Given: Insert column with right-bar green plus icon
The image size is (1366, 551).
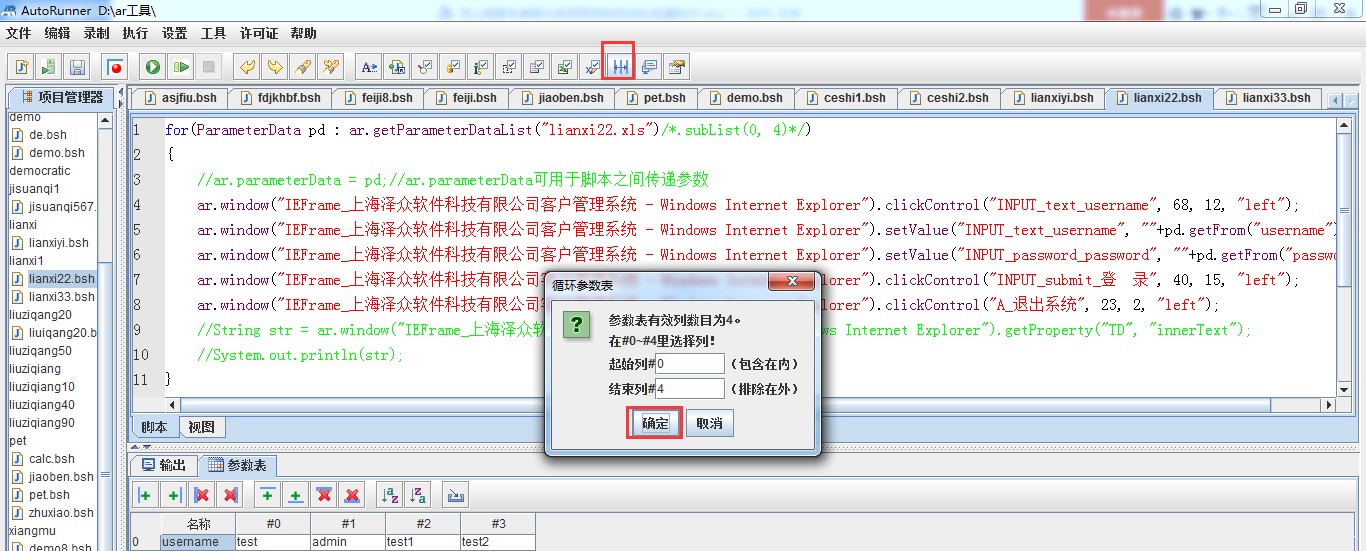Looking at the screenshot, I should point(174,495).
